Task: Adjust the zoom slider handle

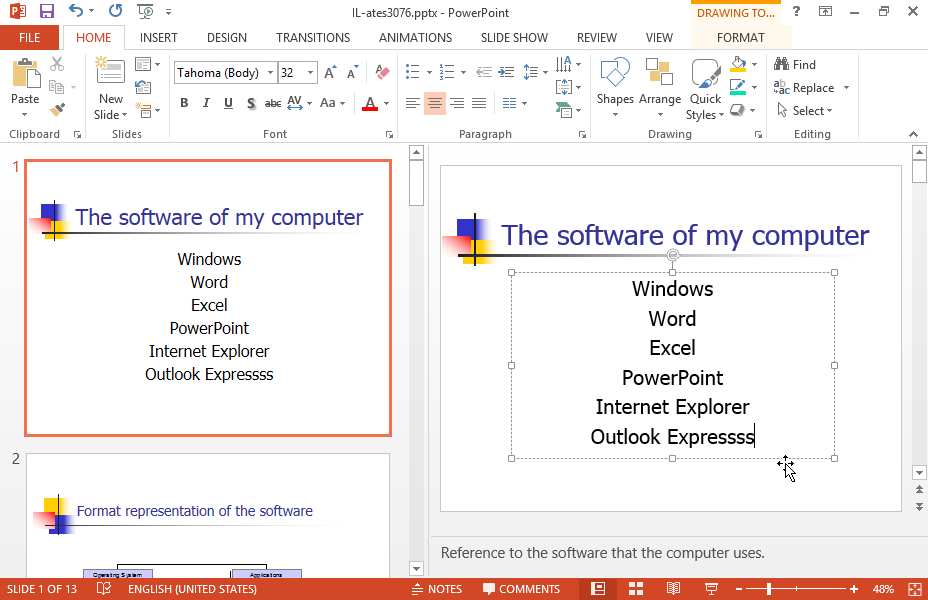Action: point(769,589)
